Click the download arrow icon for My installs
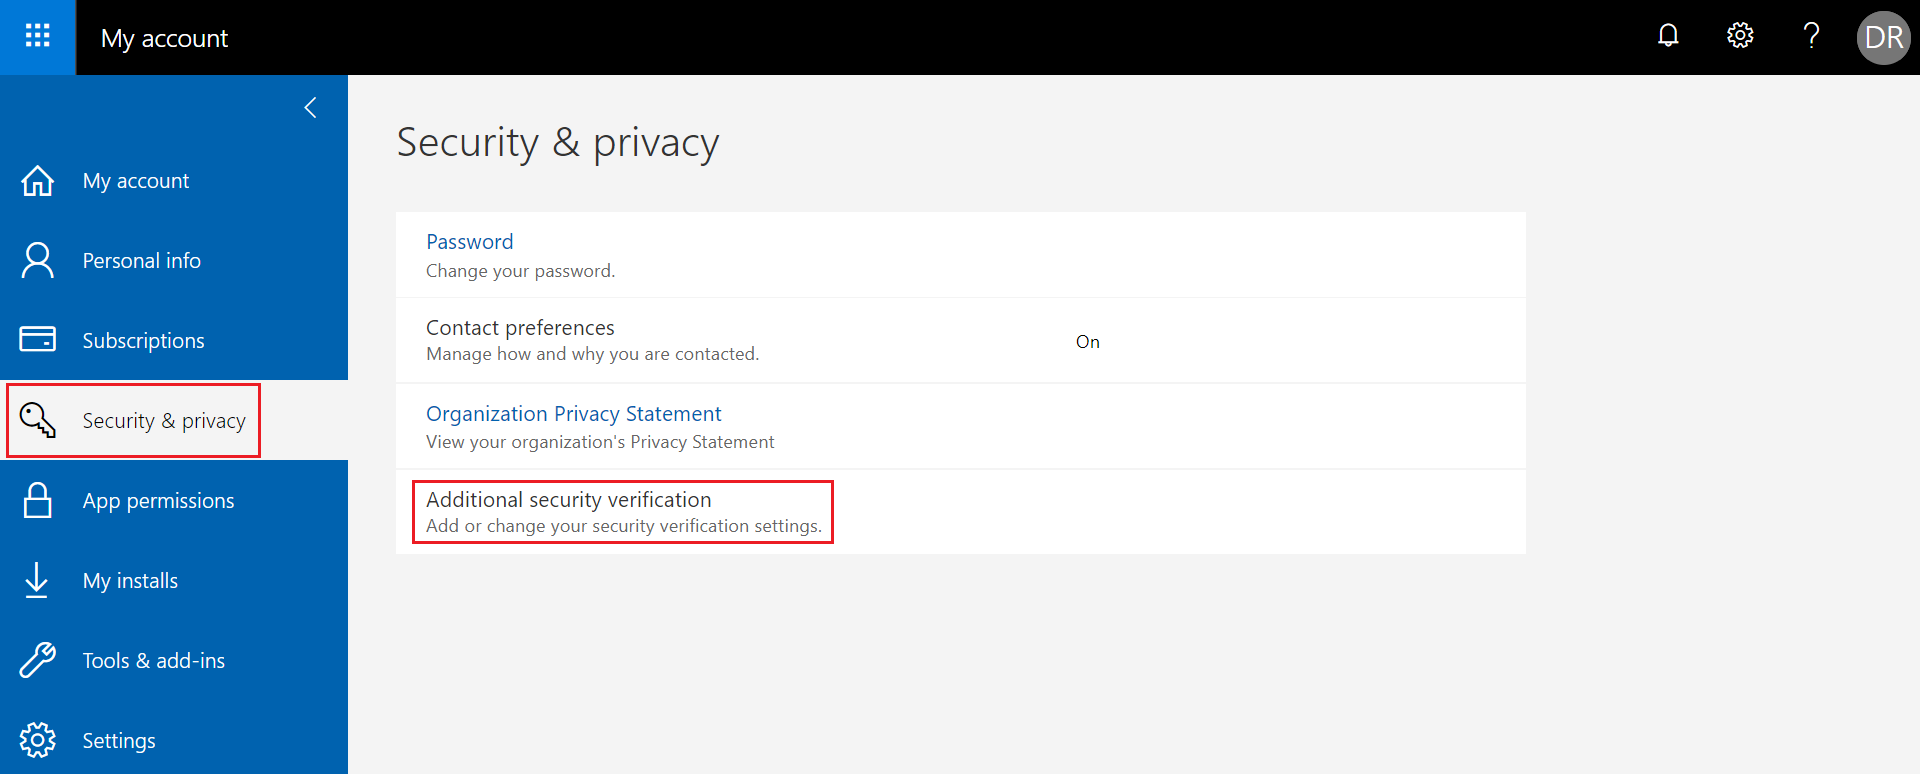The width and height of the screenshot is (1920, 774). point(37,580)
